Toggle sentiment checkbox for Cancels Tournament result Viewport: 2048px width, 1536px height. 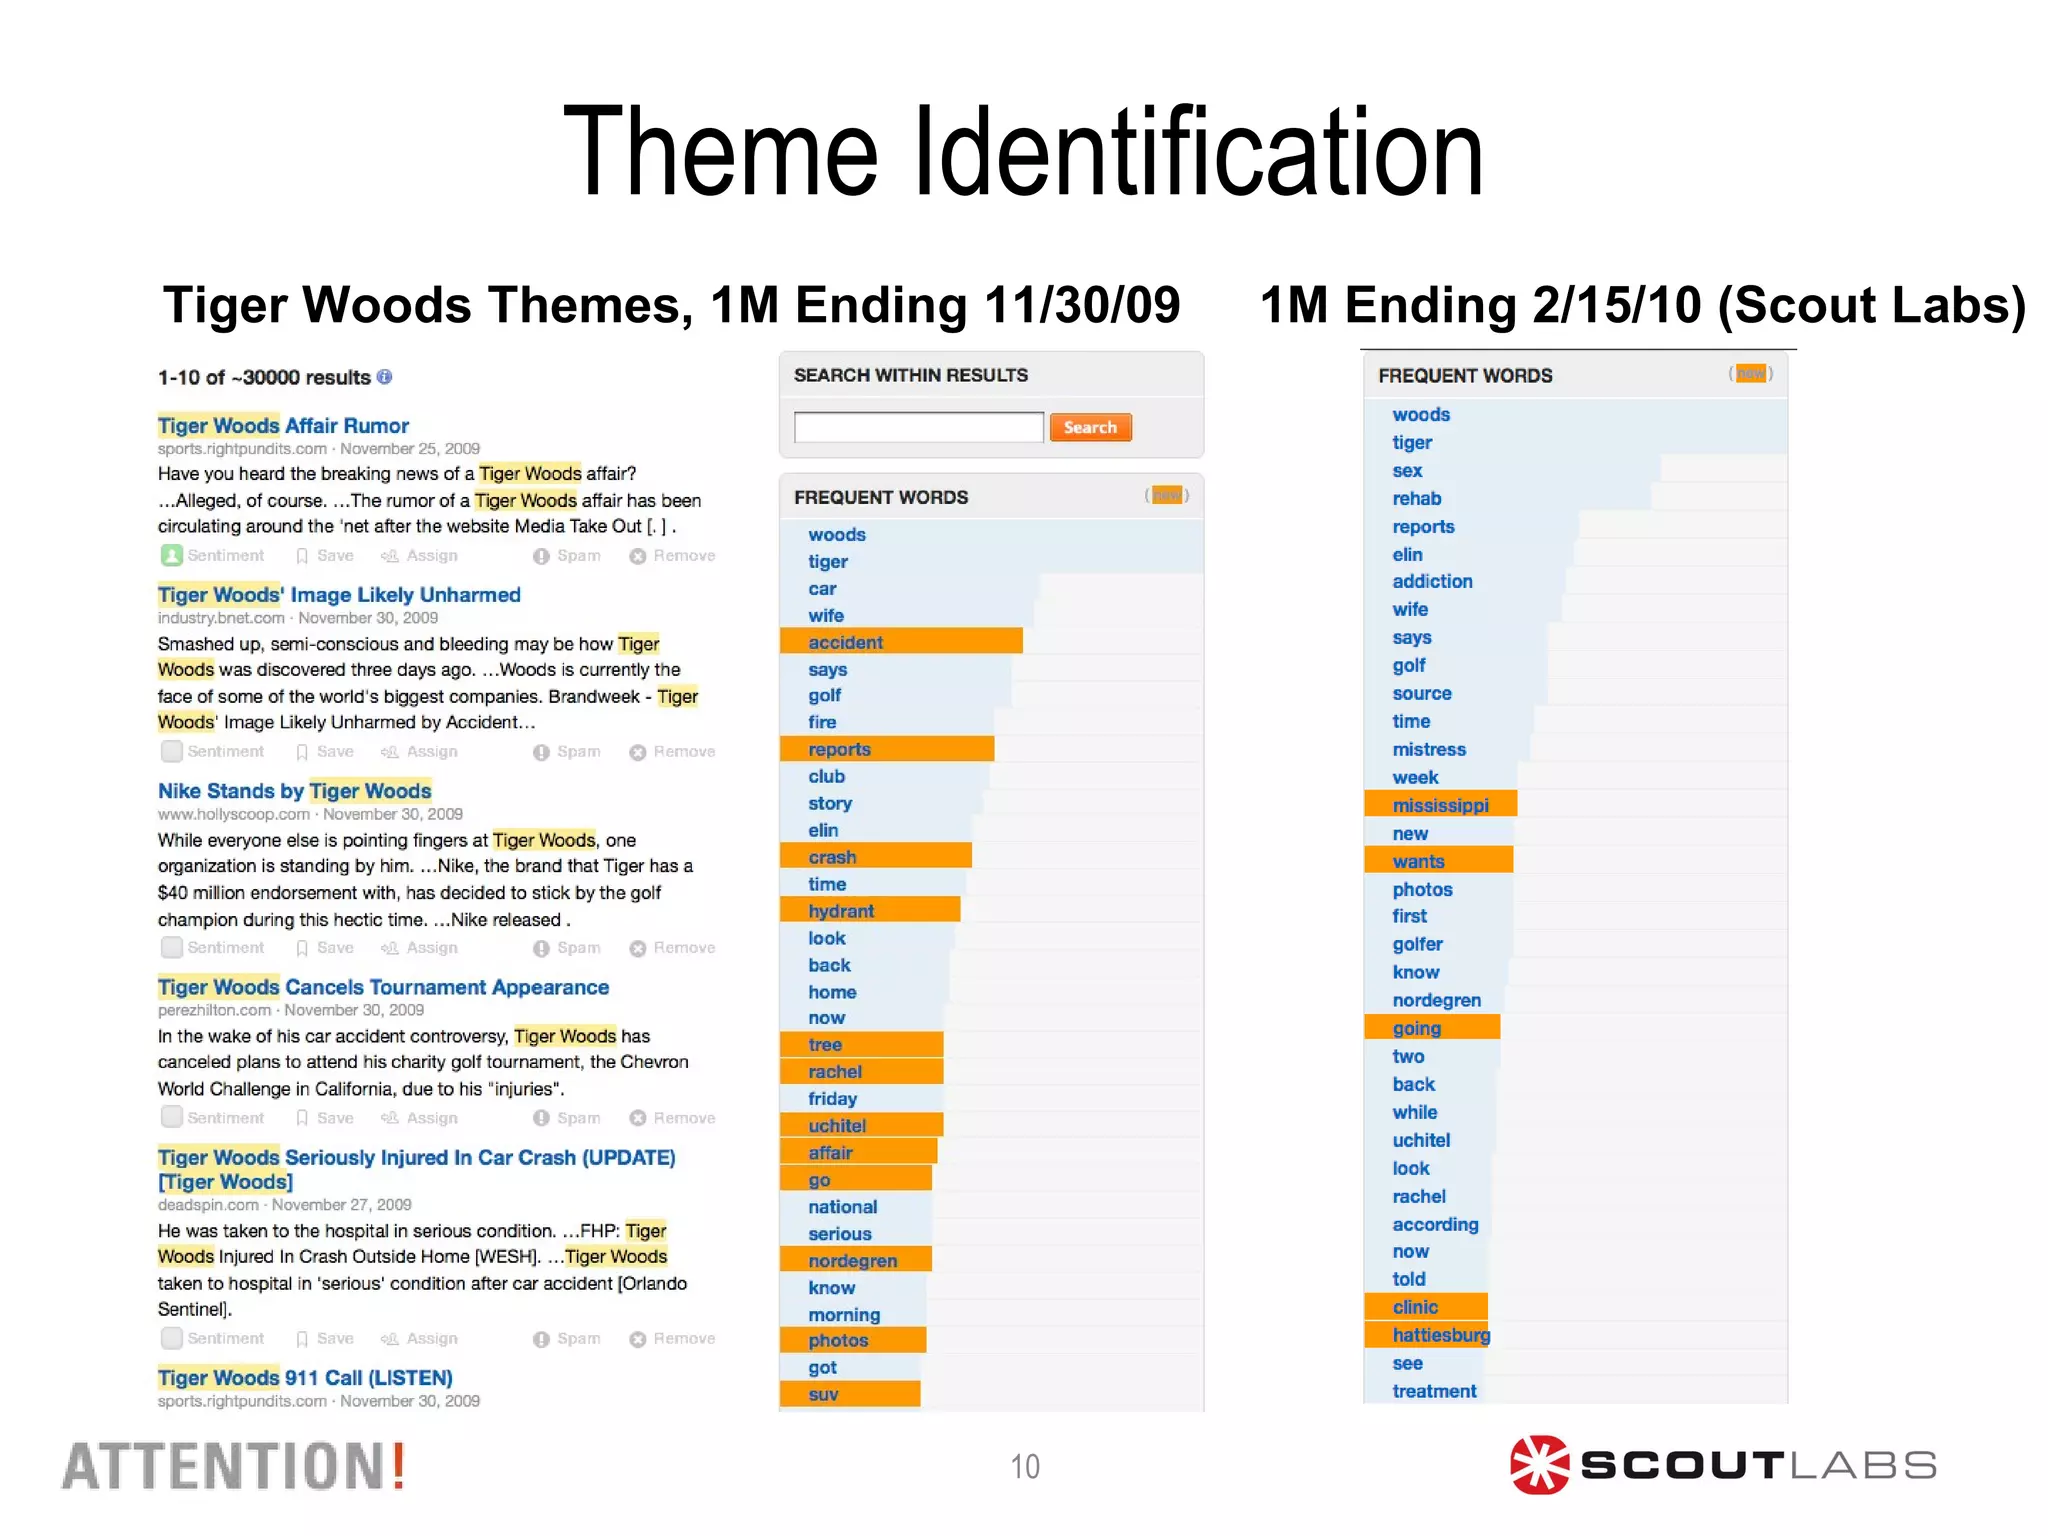[x=172, y=1117]
